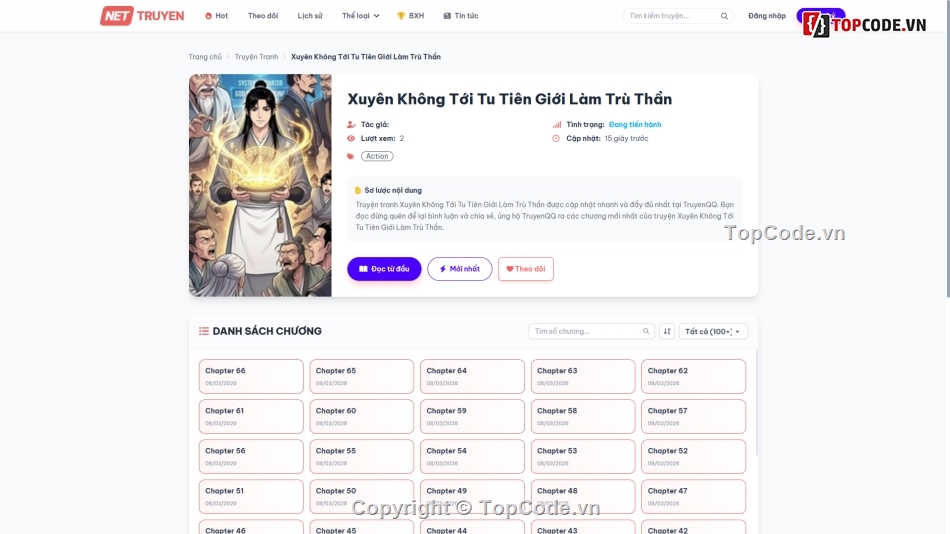
Task: Toggle Theo dõi follow button
Action: (525, 269)
